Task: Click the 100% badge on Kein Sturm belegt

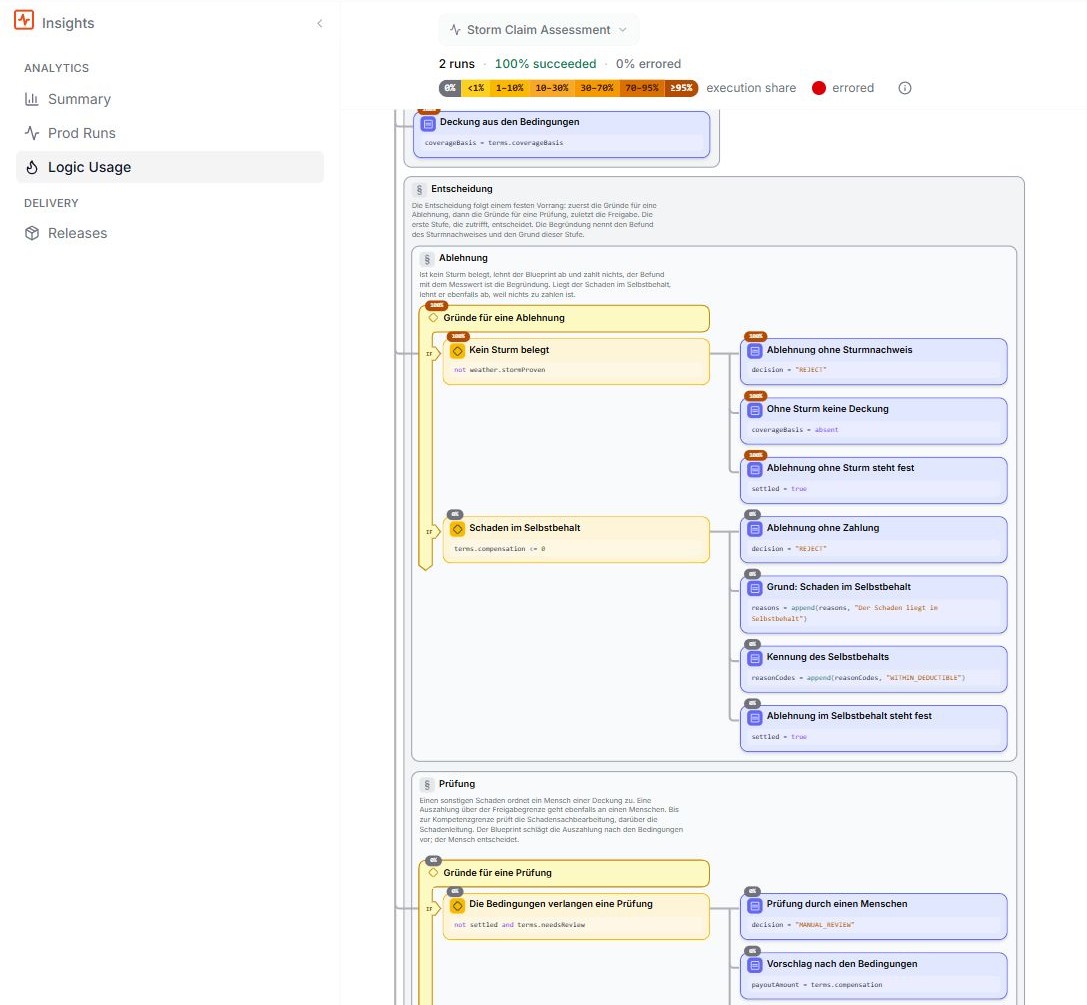Action: pyautogui.click(x=458, y=336)
